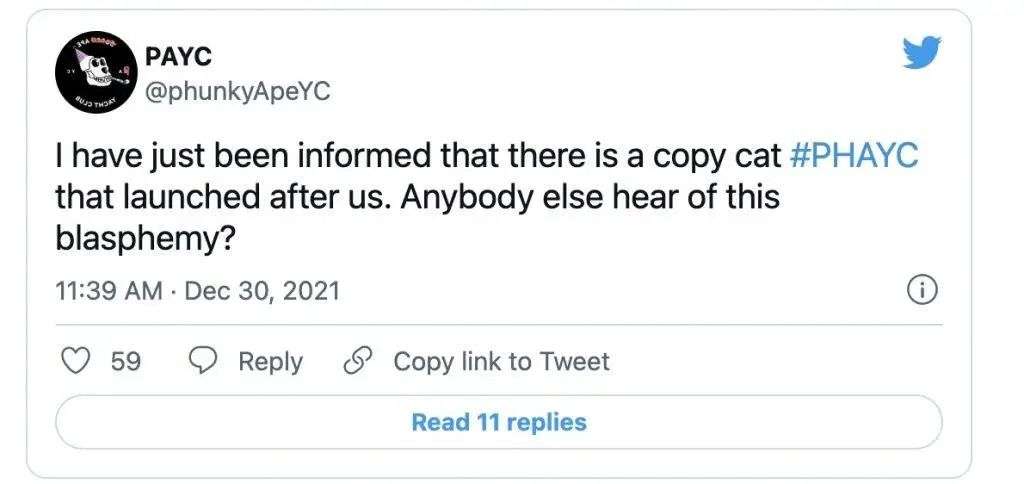This screenshot has height=484, width=1024.
Task: Click the divider line above actions
Action: (x=499, y=325)
